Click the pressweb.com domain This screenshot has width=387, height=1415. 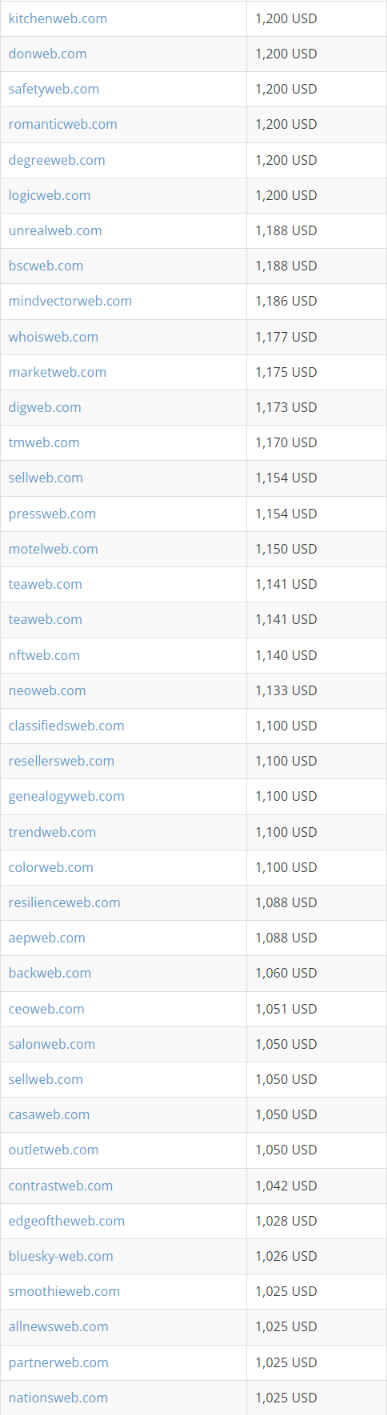click(52, 513)
